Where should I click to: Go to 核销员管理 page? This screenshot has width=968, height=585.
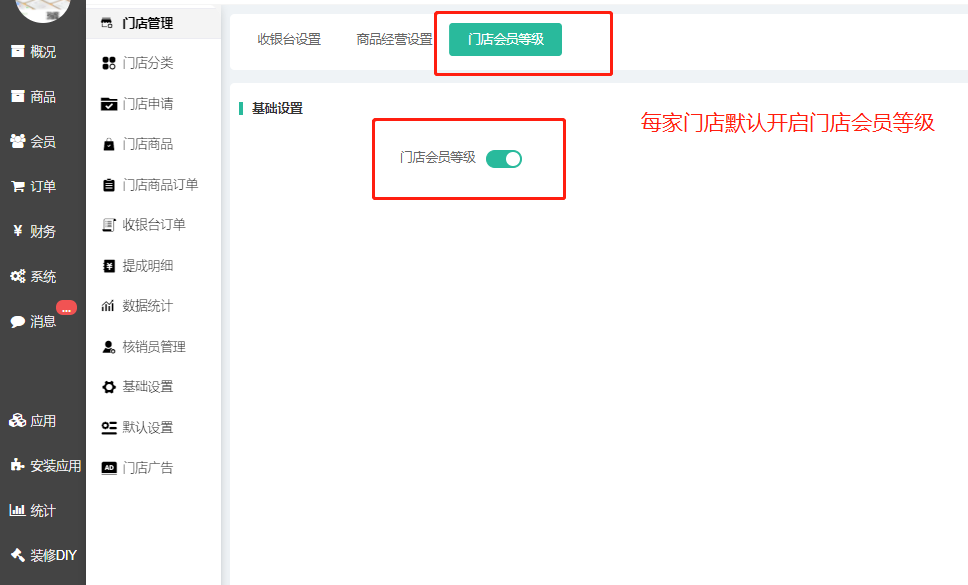coord(154,347)
